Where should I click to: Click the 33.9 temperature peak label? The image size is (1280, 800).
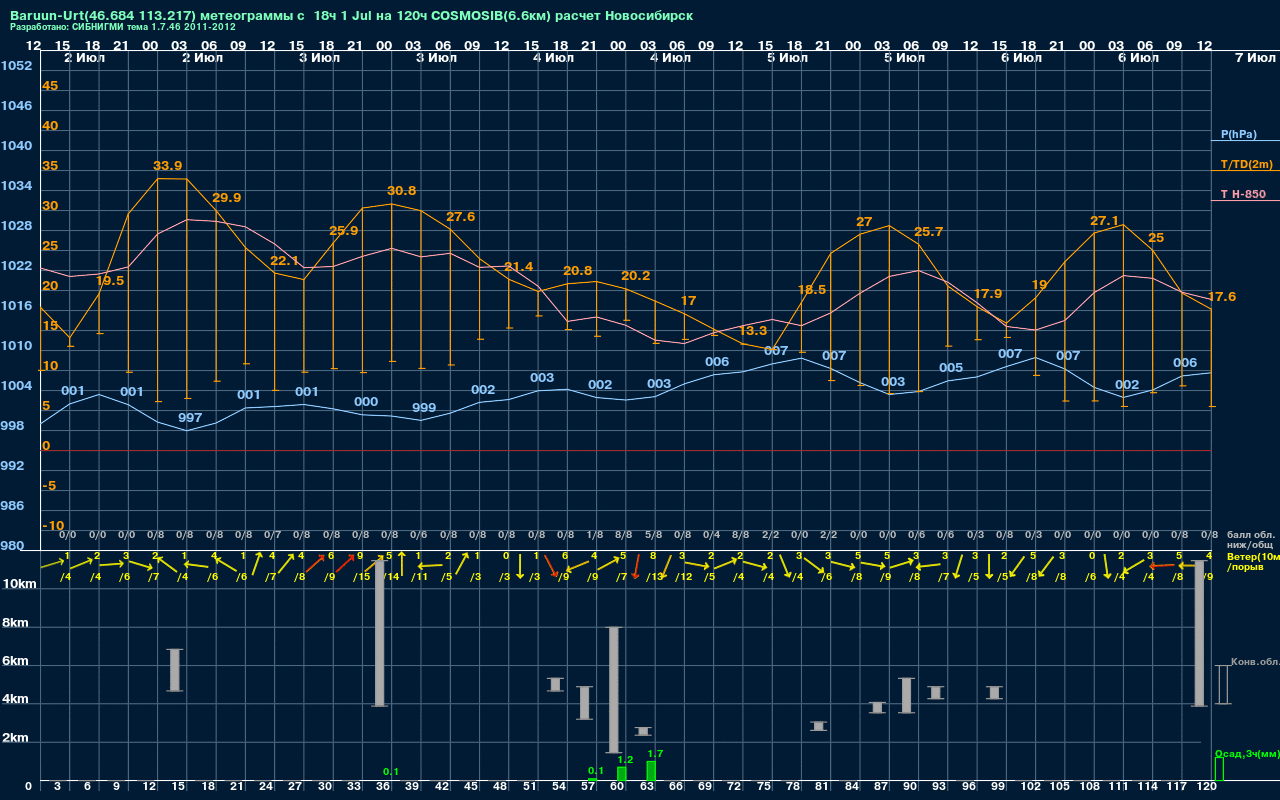[168, 166]
